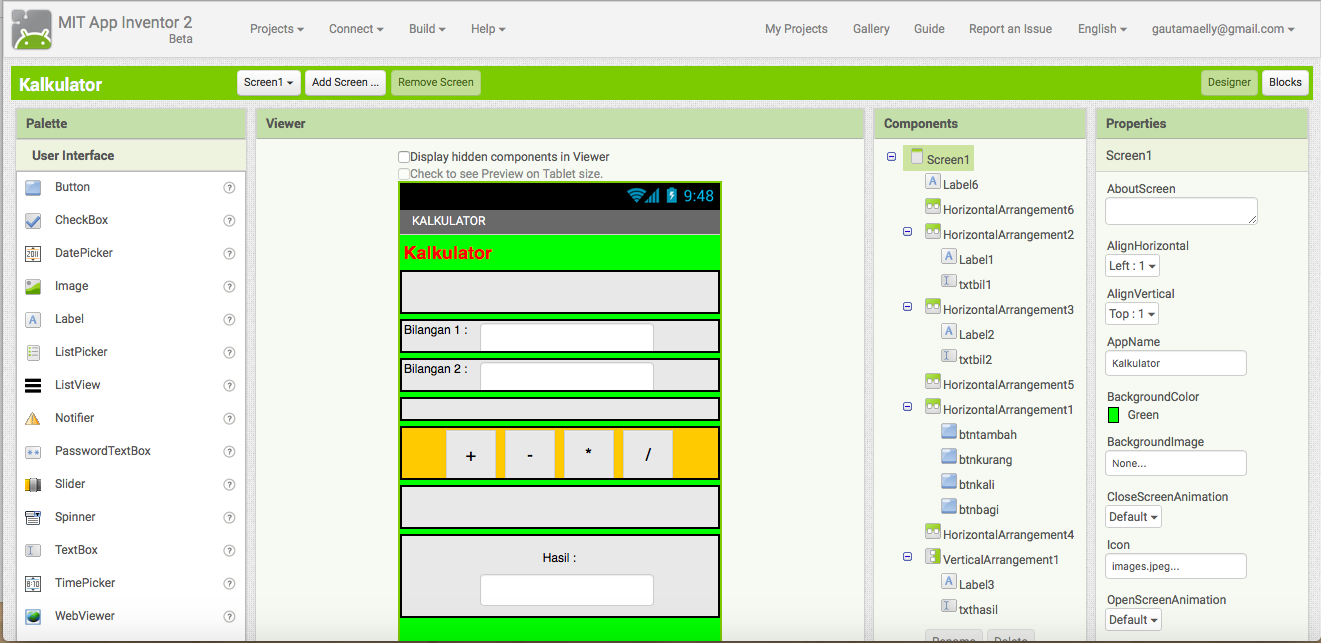Select the Image component in the Palette
The image size is (1321, 643).
point(71,286)
